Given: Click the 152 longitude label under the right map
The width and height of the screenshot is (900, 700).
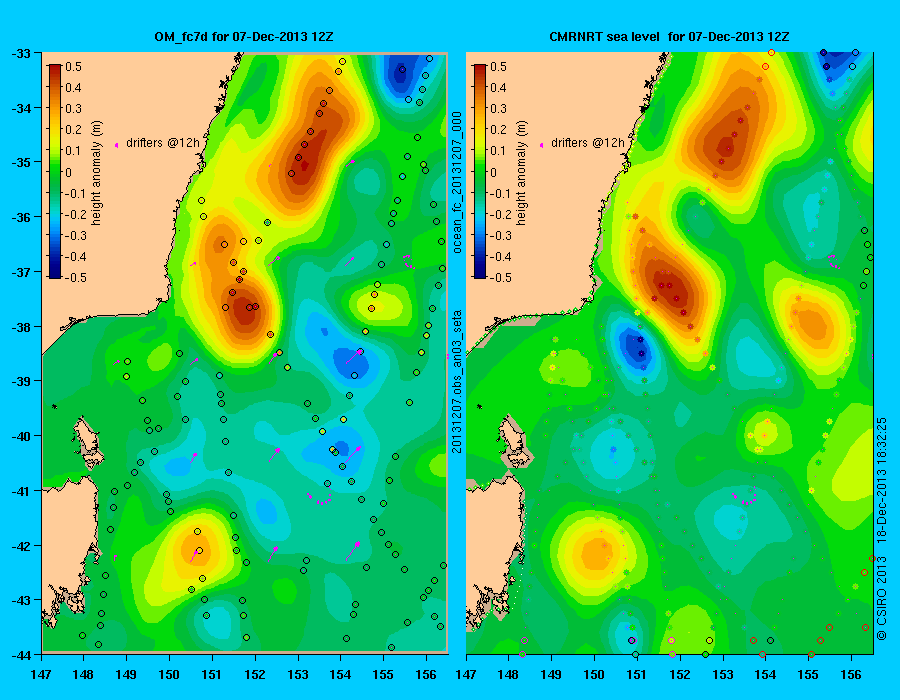Looking at the screenshot, I should click(x=680, y=675).
